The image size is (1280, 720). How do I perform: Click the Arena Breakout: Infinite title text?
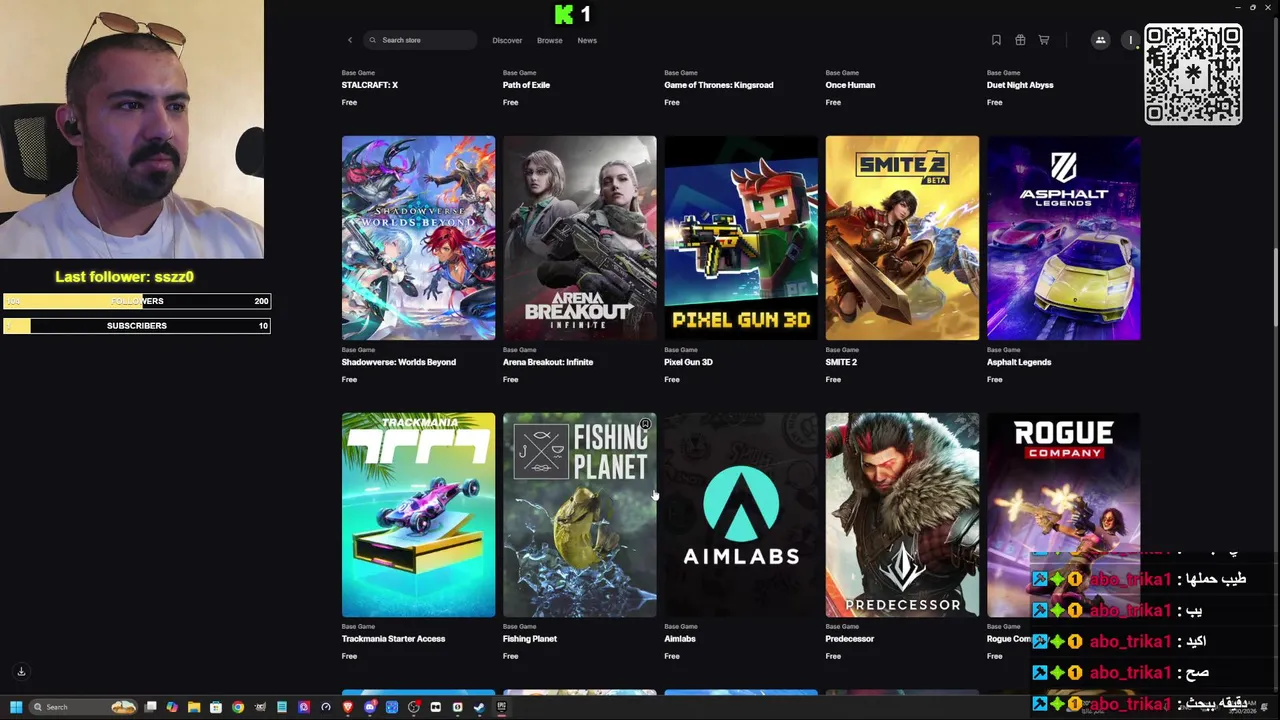(x=548, y=362)
